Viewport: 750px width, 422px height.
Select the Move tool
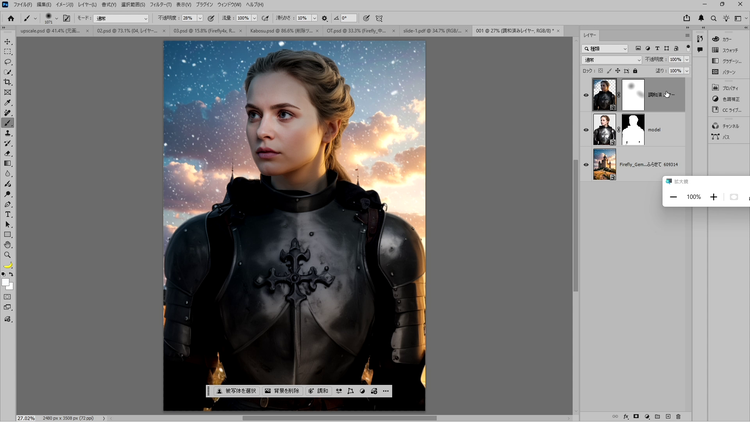pyautogui.click(x=8, y=41)
